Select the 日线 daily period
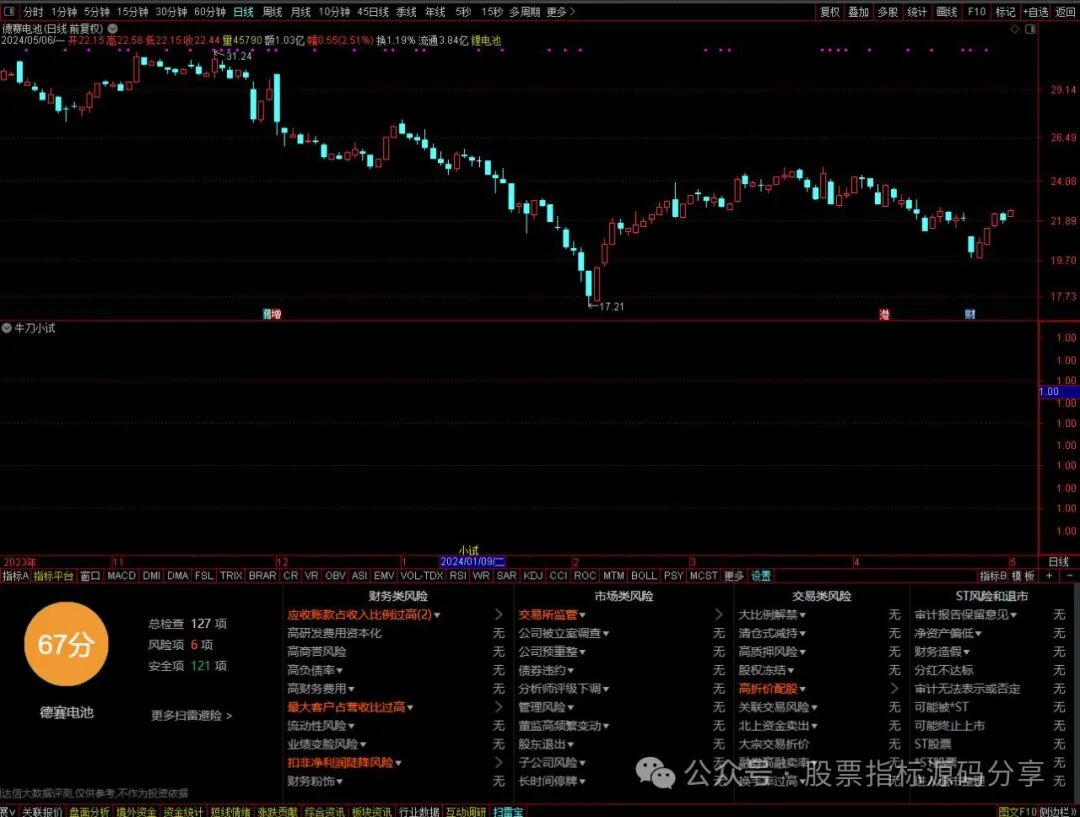The height and width of the screenshot is (817, 1080). pos(244,12)
